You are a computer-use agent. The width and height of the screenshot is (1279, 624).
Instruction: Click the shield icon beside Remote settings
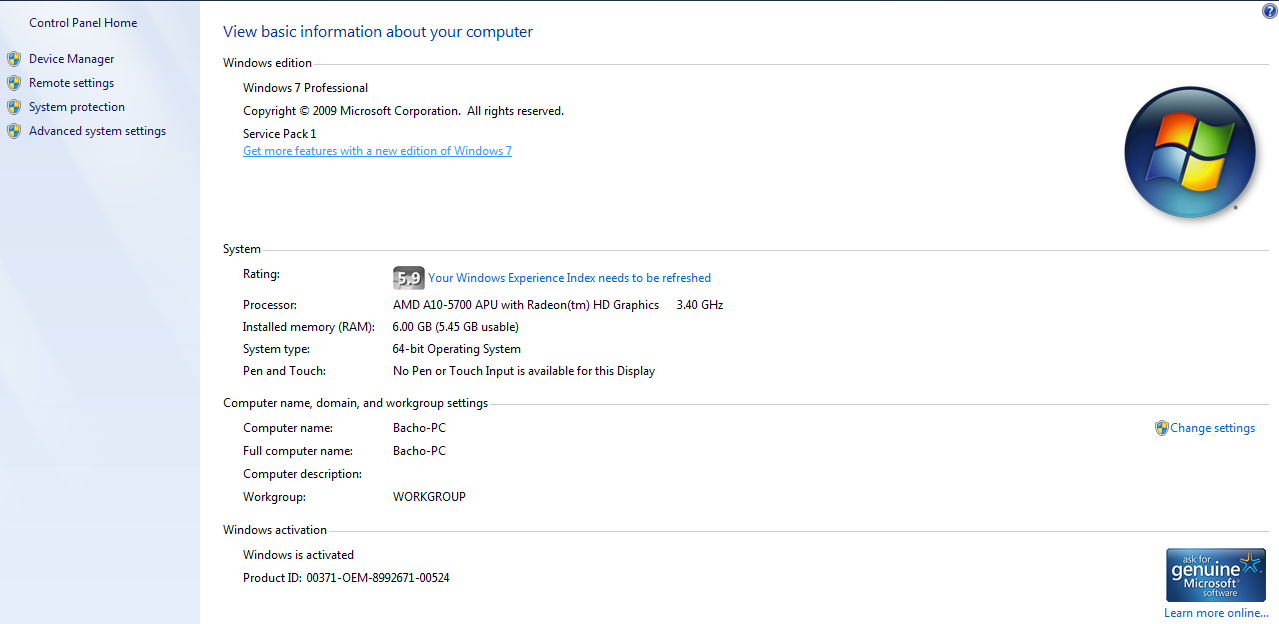coord(14,83)
